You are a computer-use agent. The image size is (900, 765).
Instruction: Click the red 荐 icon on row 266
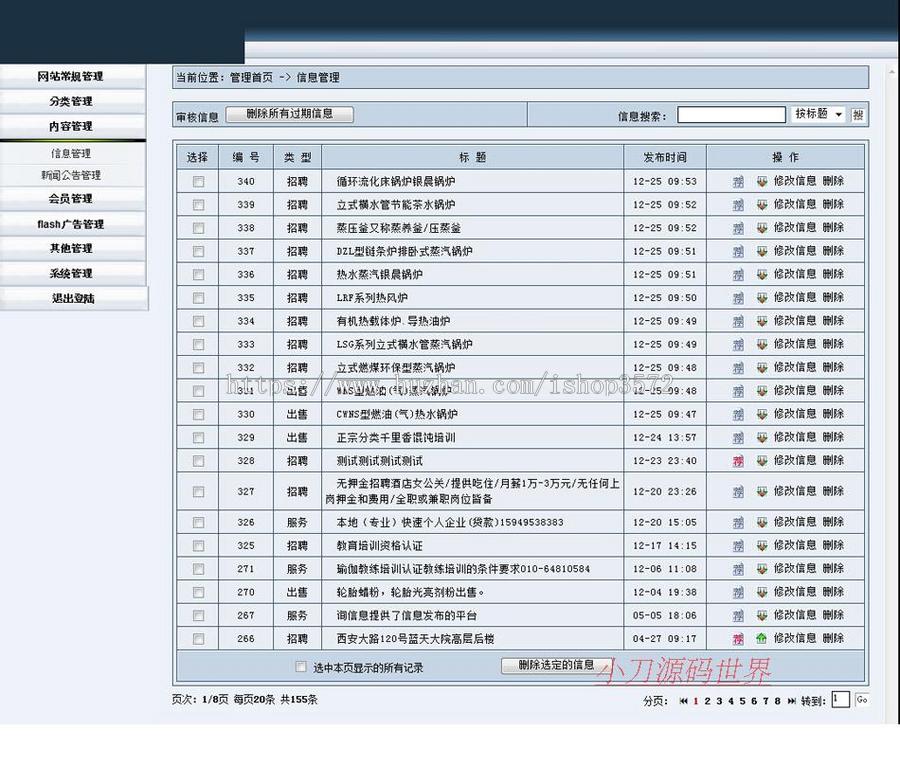point(738,639)
